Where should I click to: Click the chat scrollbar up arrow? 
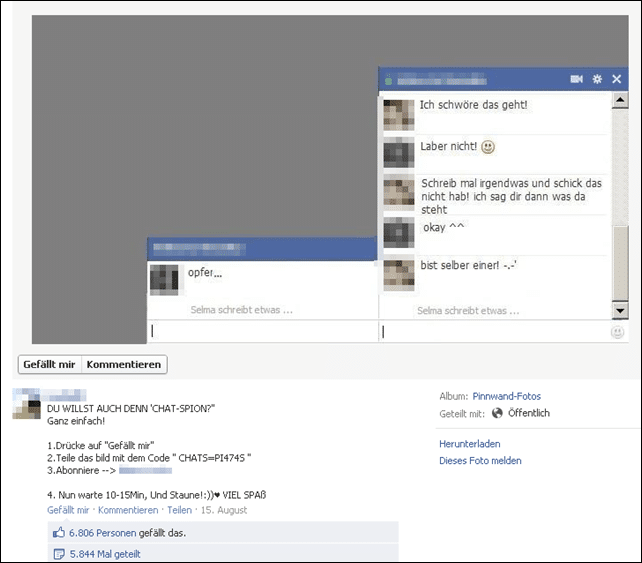[x=620, y=100]
